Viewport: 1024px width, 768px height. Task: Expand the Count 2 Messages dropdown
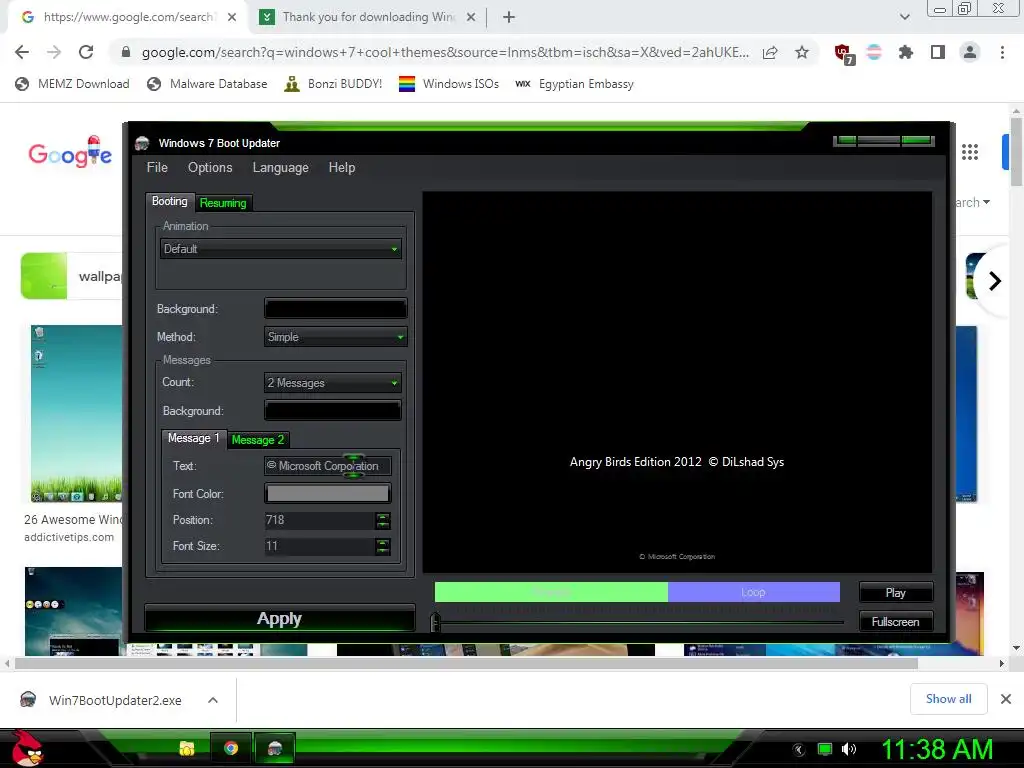pos(332,383)
